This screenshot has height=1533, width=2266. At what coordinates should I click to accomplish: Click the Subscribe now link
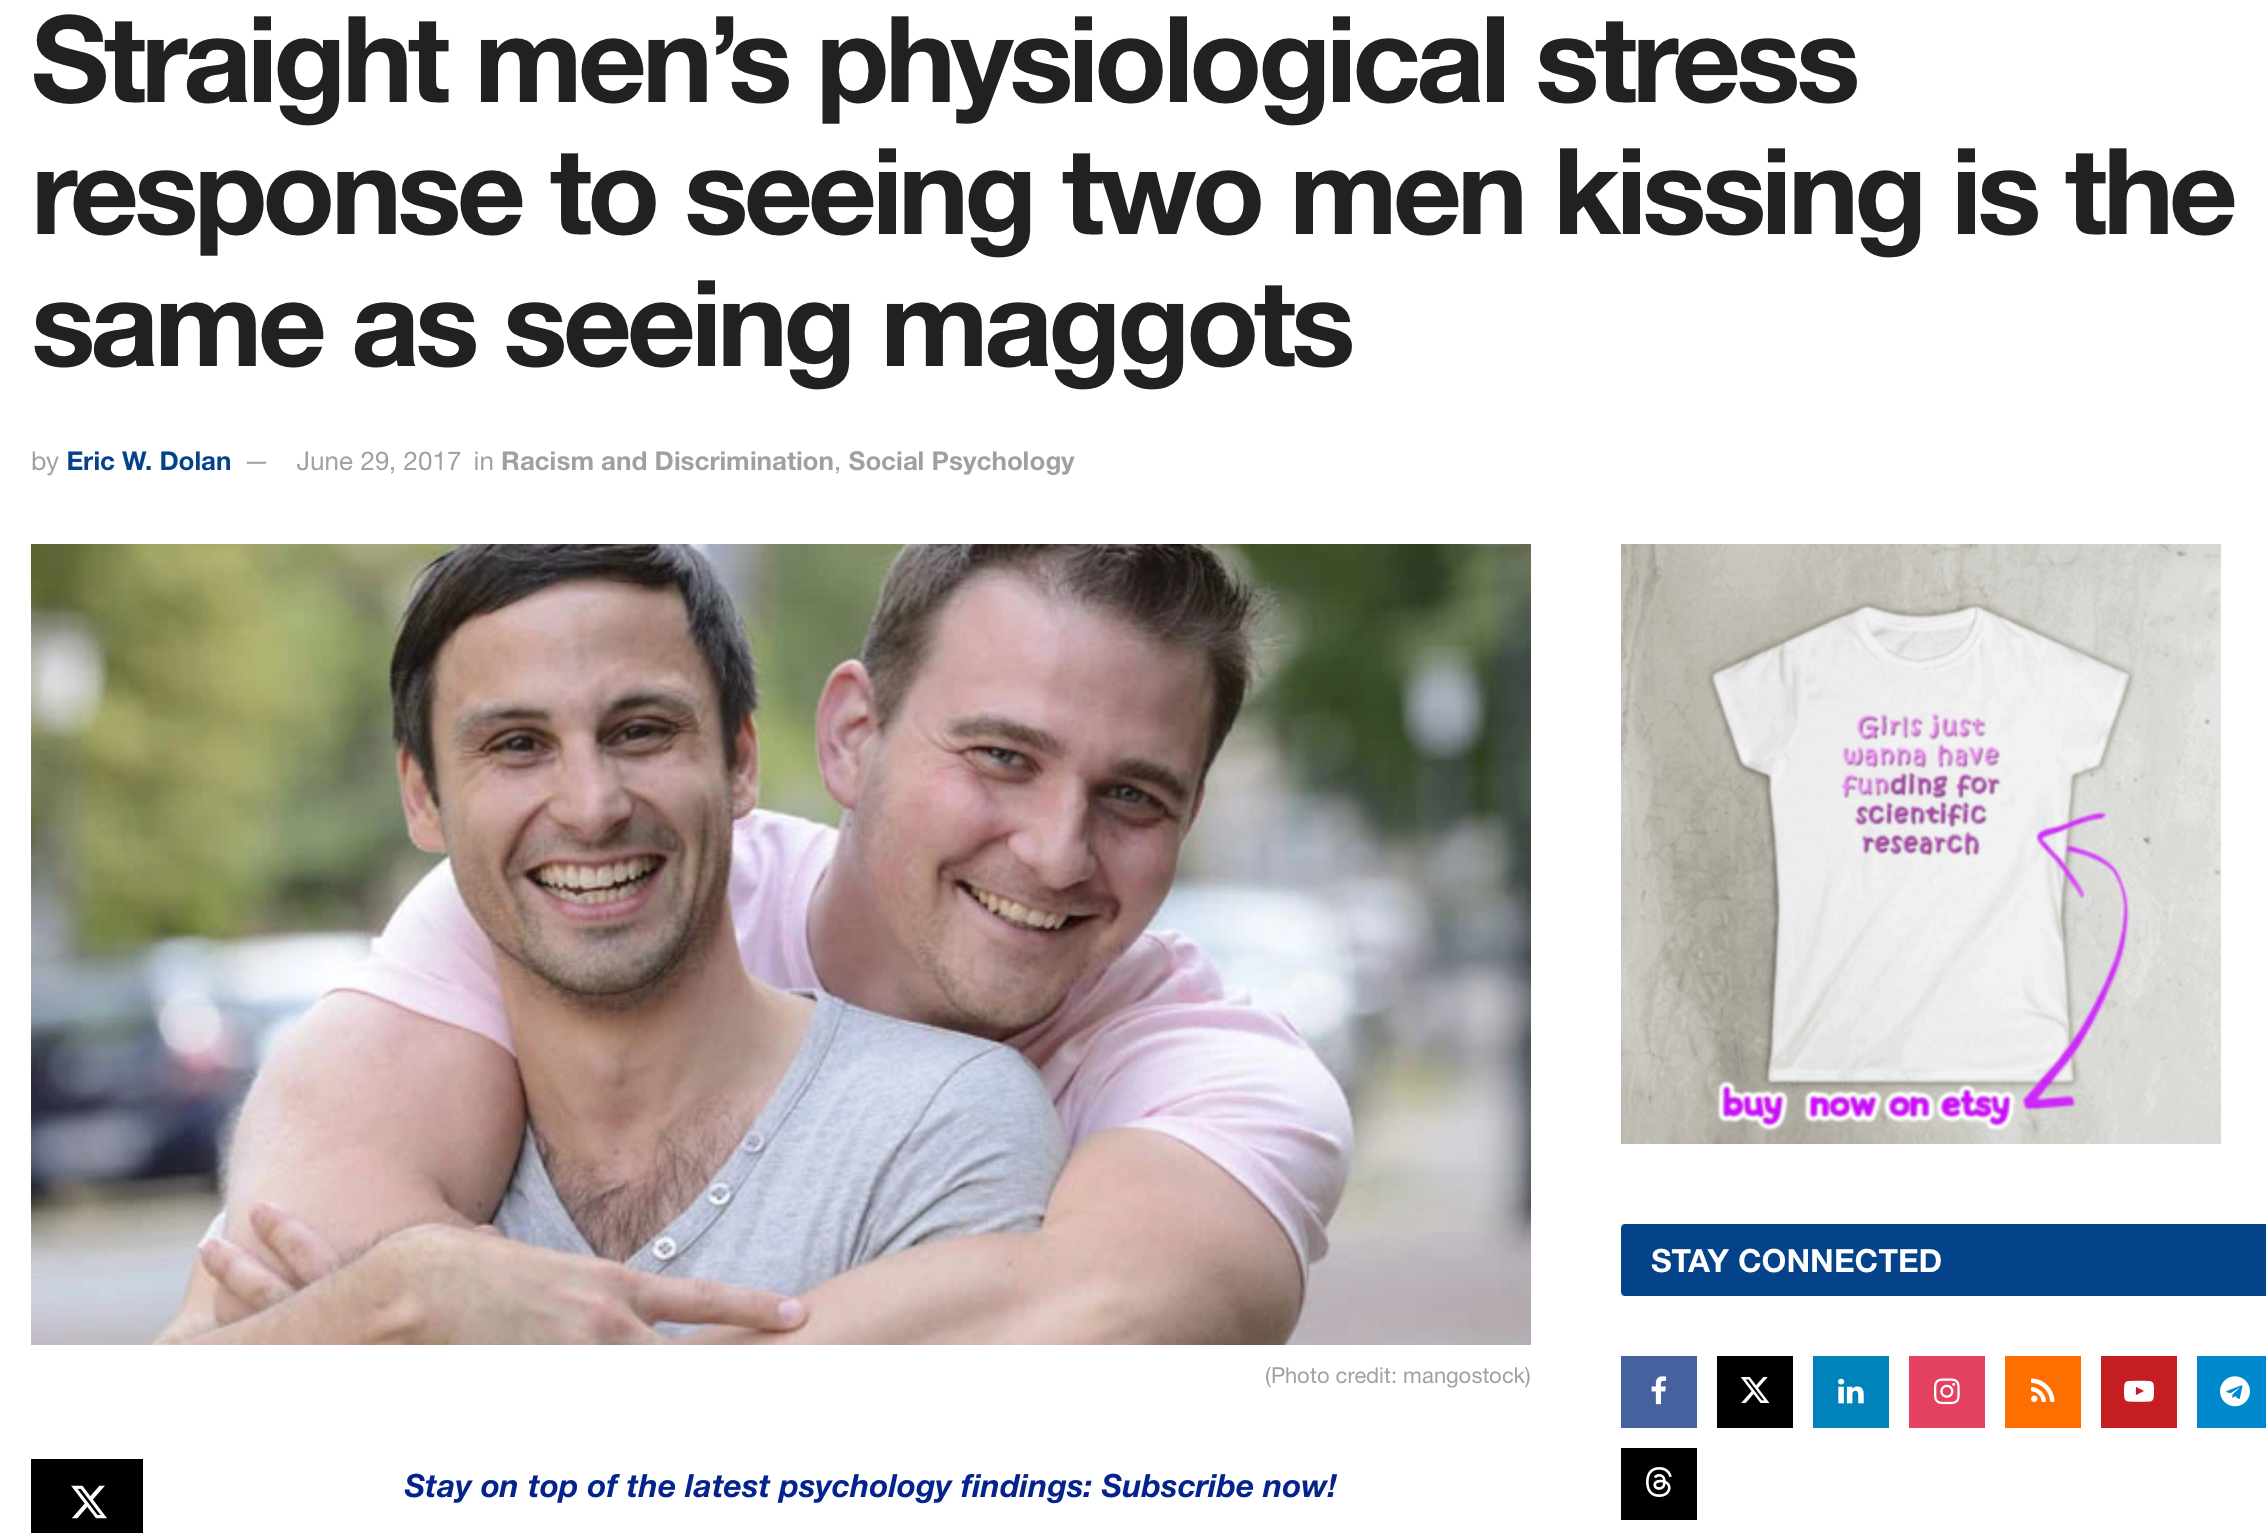1218,1486
